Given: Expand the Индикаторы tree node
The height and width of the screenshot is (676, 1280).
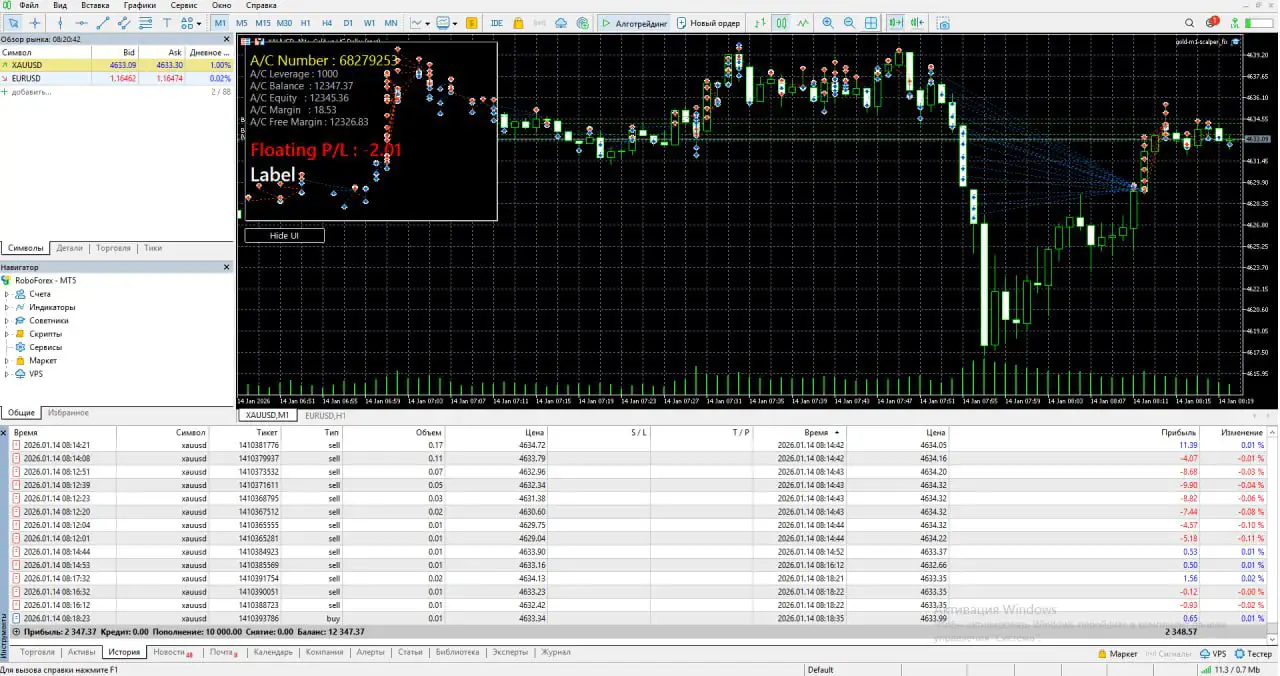Looking at the screenshot, I should 8,307.
